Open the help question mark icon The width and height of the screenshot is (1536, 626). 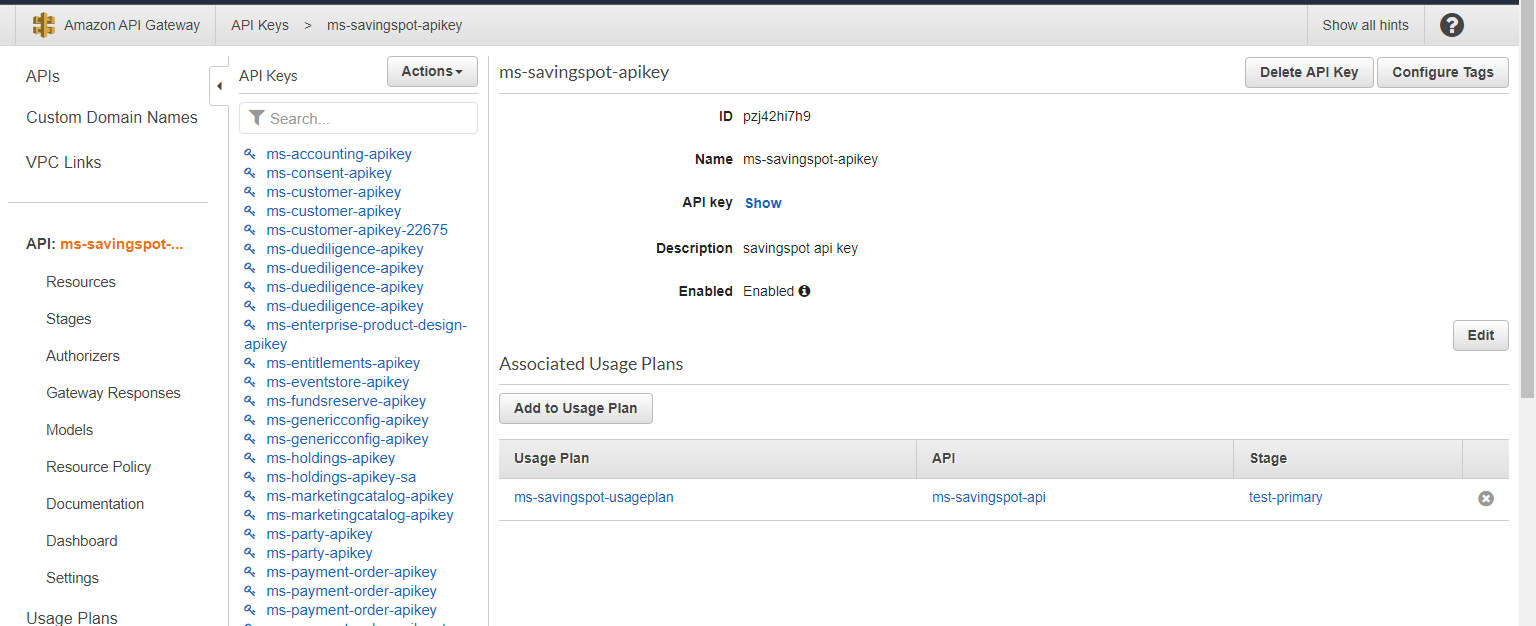coord(1451,25)
